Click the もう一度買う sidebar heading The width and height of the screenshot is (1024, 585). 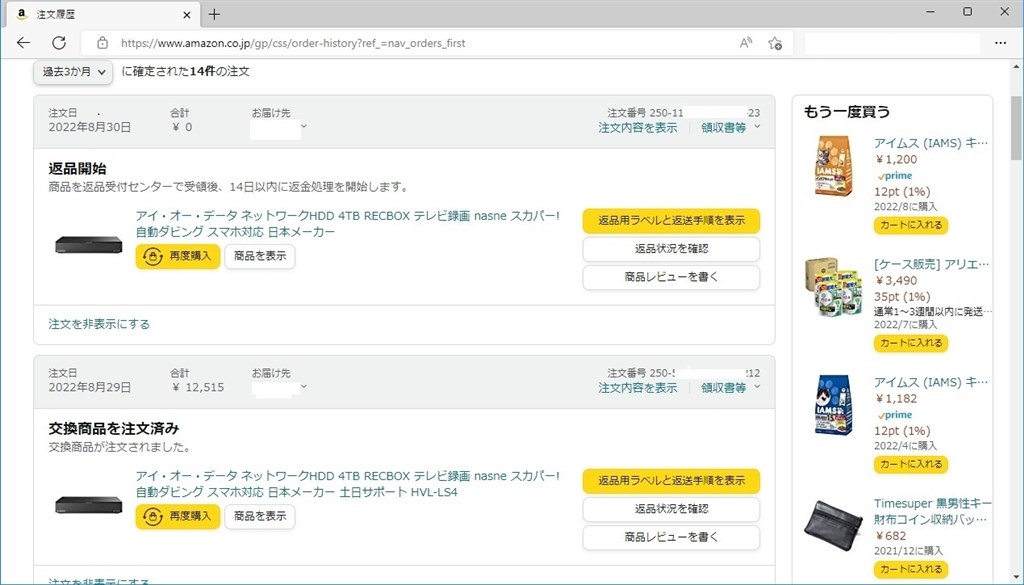pos(847,112)
